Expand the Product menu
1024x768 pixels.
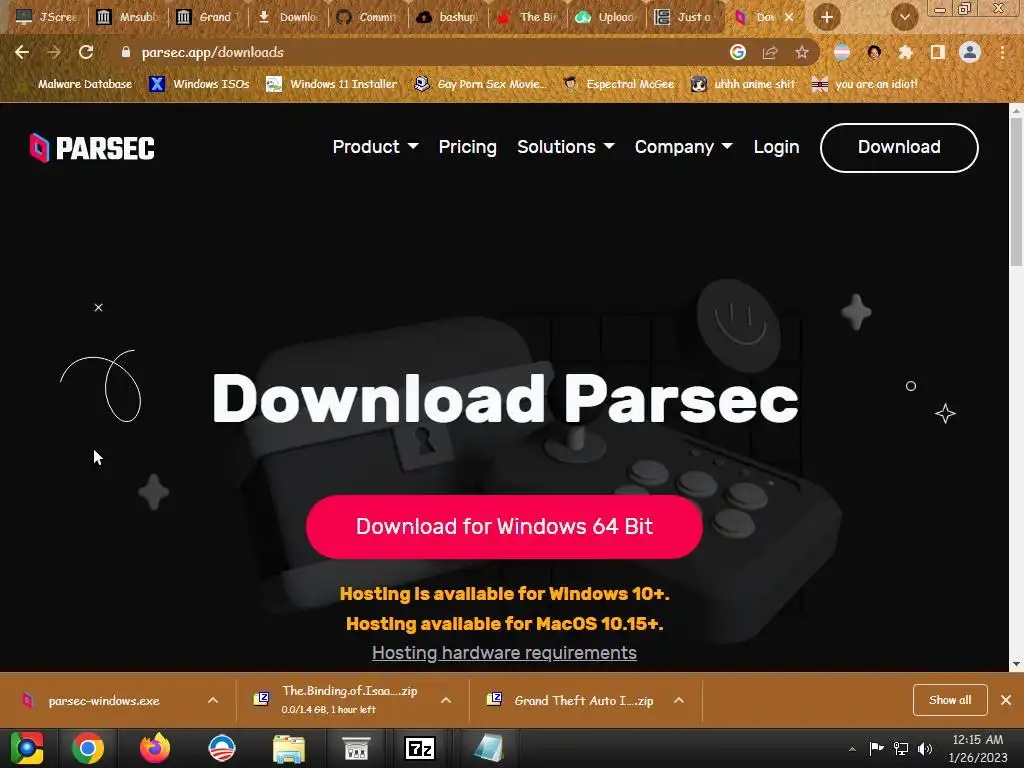(x=376, y=147)
